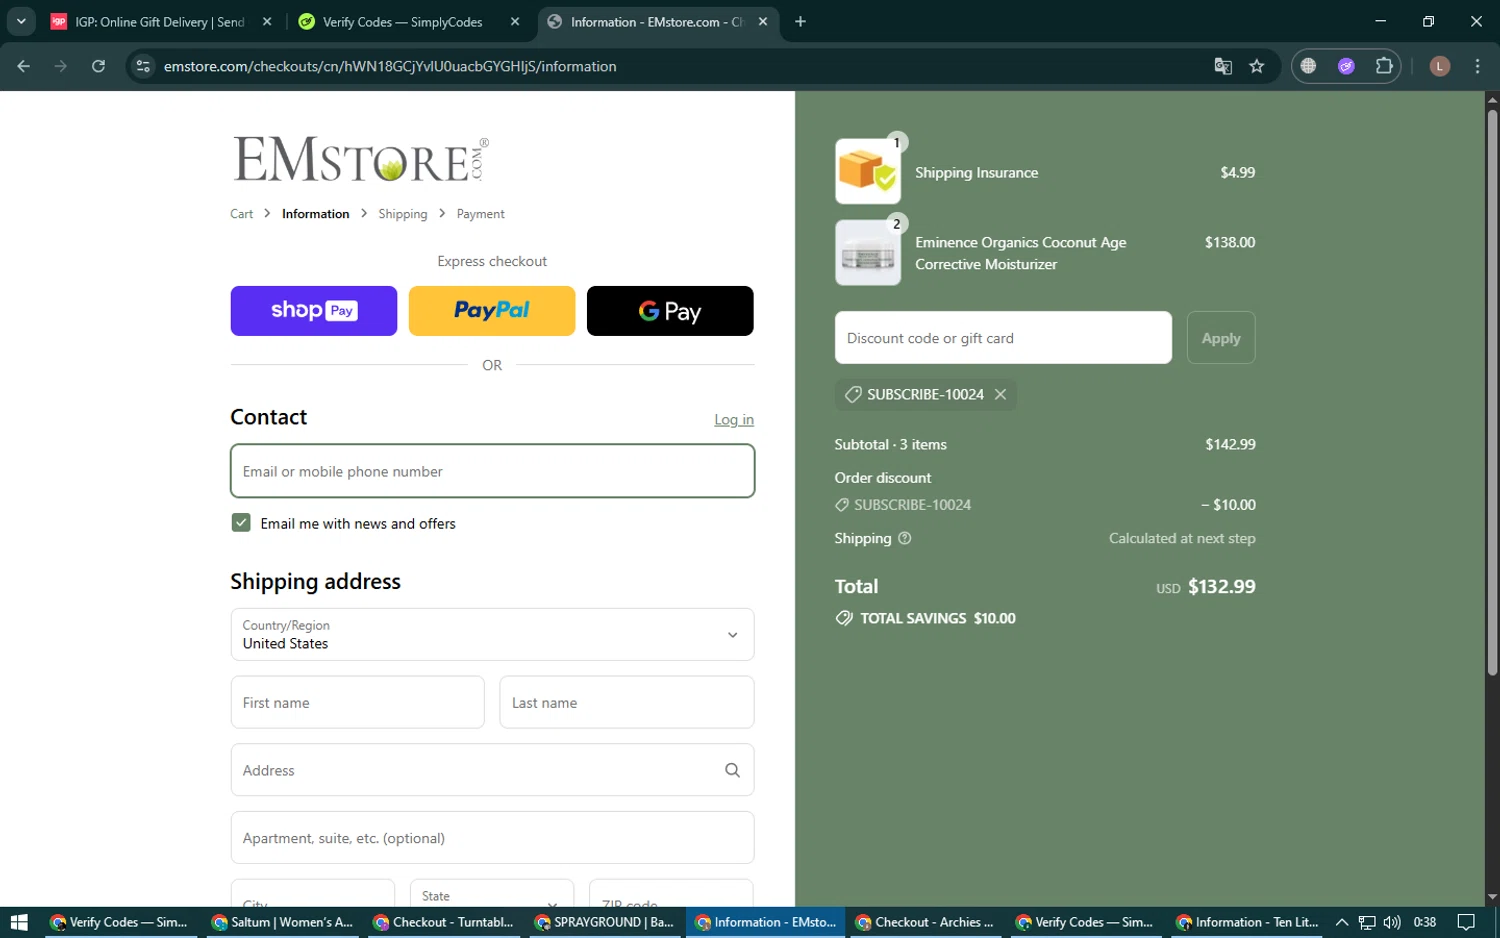This screenshot has width=1500, height=938.
Task: Click the Apartment, suite optional field
Action: click(492, 838)
